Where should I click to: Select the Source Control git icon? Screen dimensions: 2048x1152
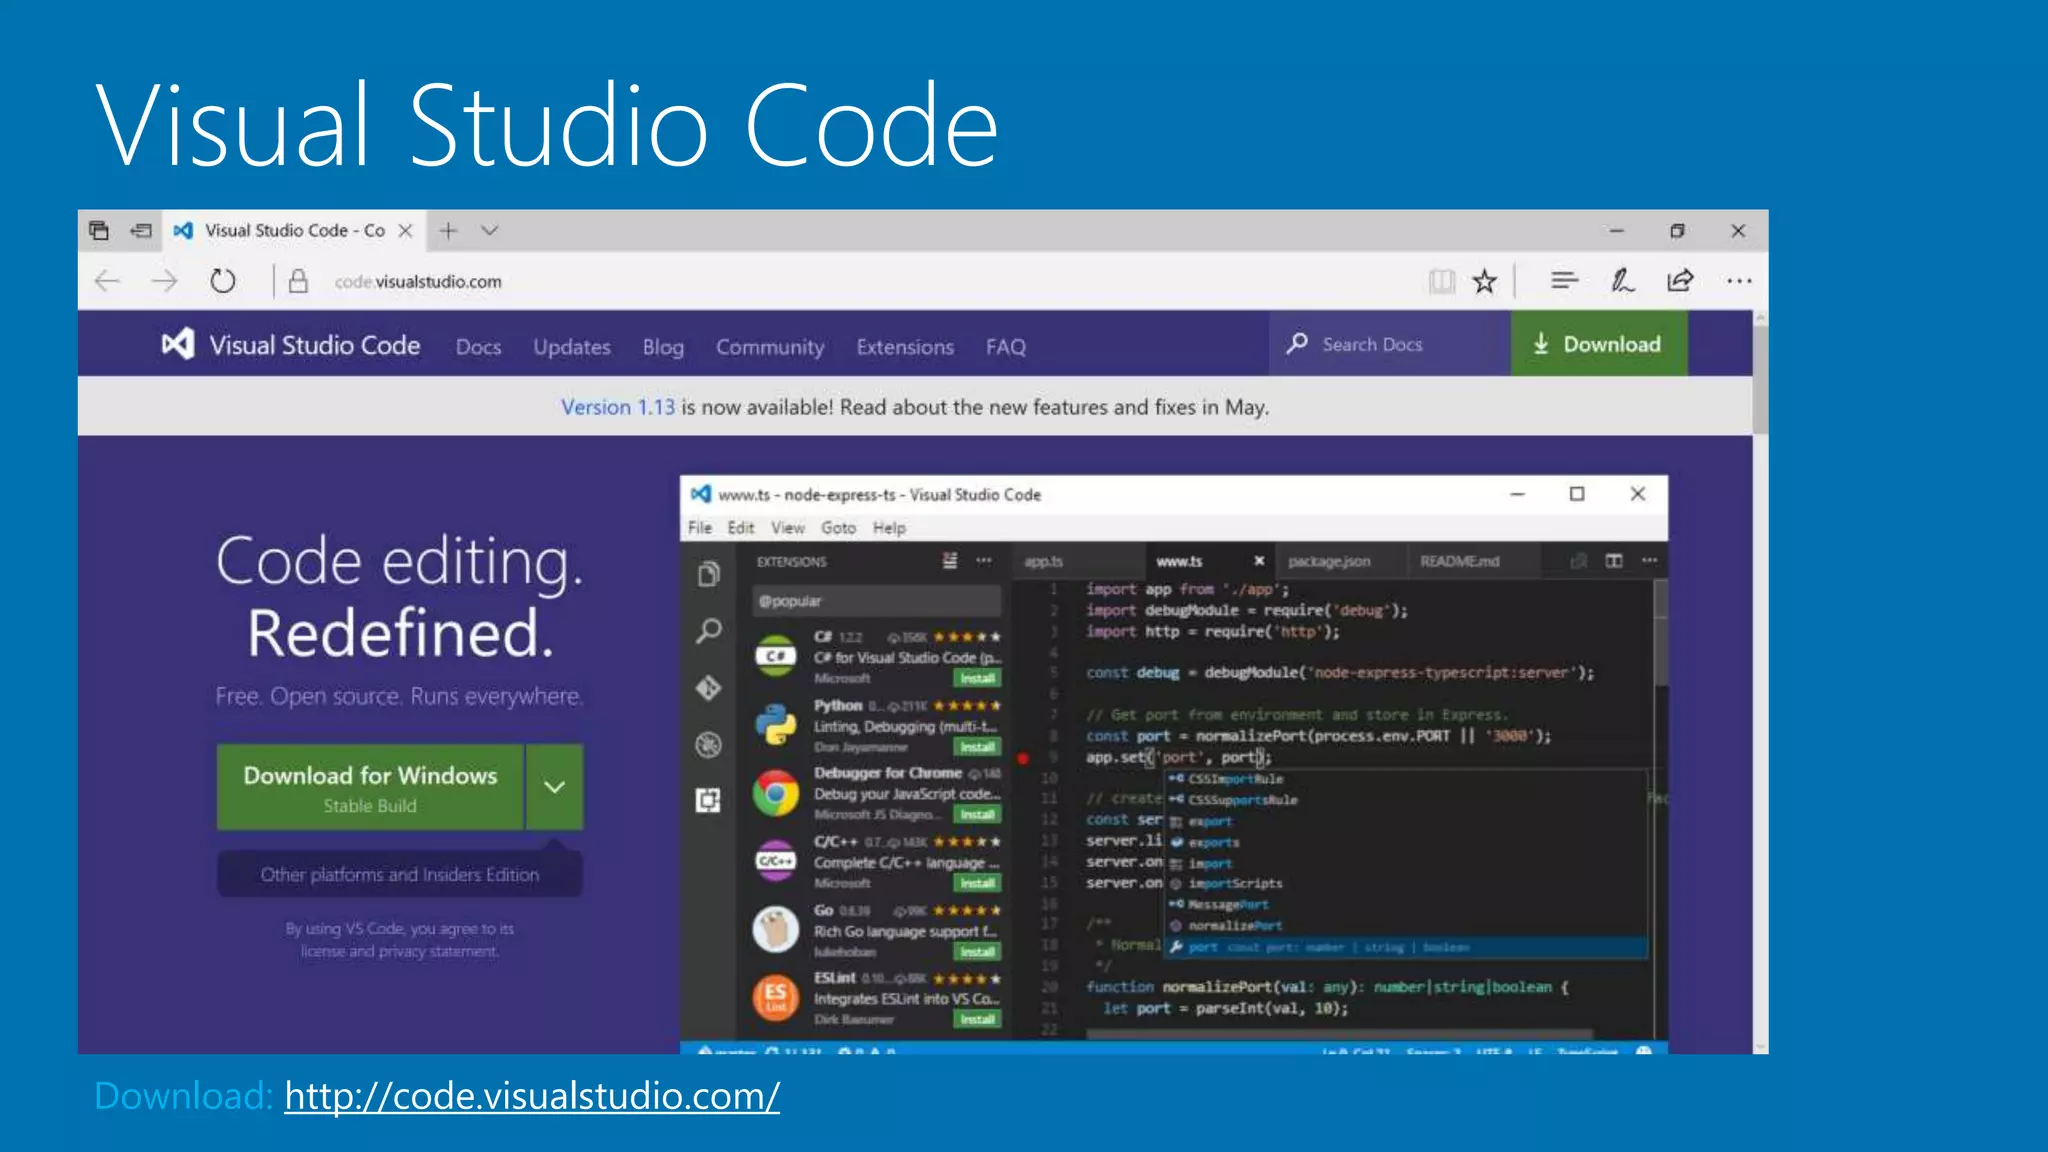click(x=709, y=688)
